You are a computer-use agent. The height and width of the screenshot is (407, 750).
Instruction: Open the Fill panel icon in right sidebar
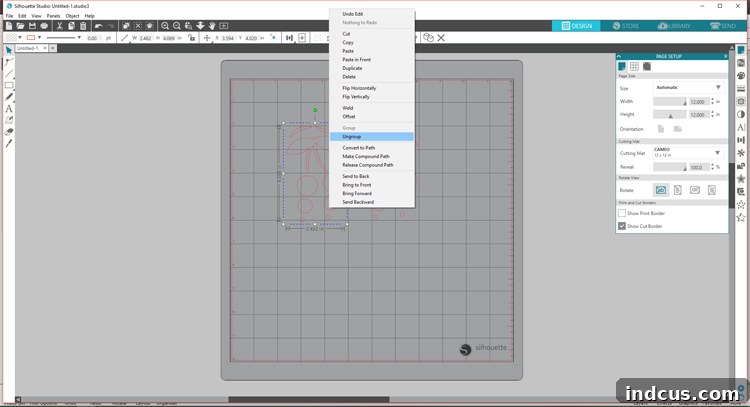pyautogui.click(x=741, y=76)
